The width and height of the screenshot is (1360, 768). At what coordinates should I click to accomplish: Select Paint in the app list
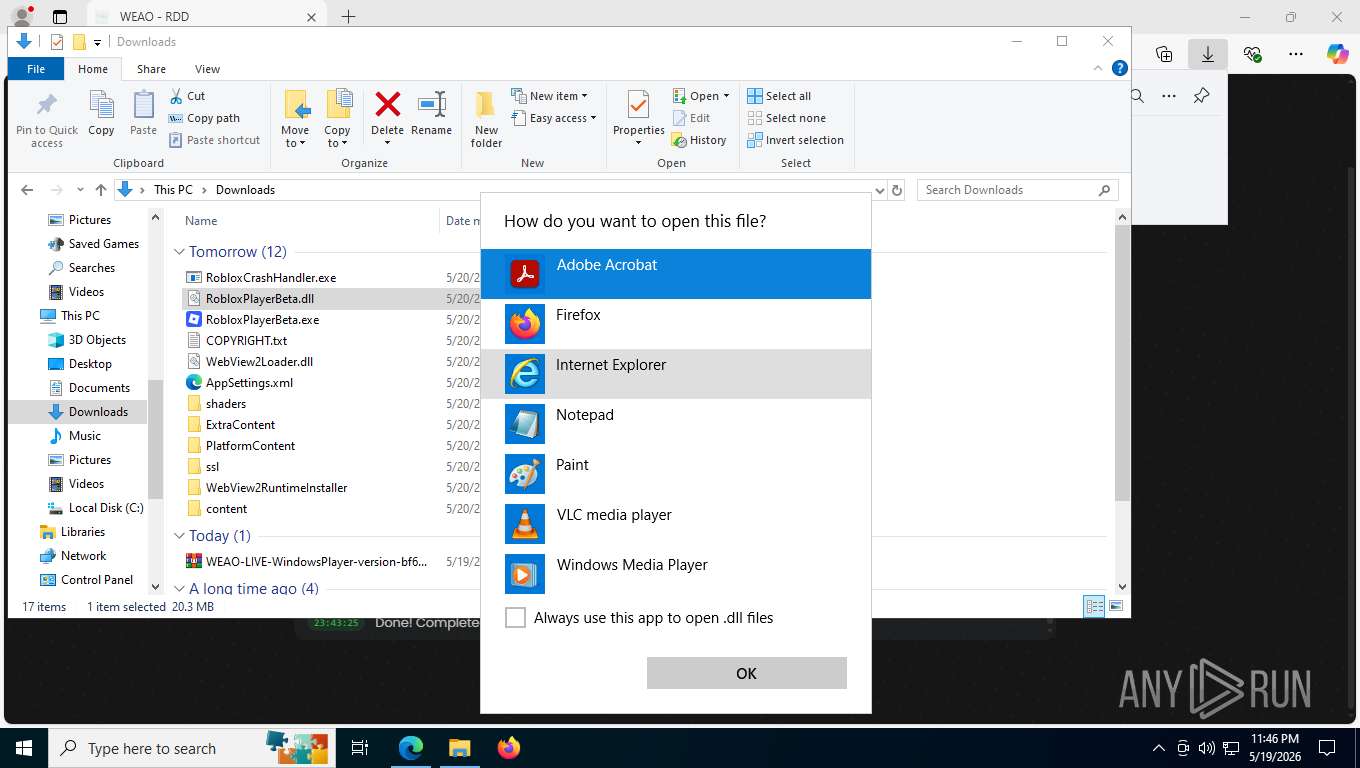676,473
